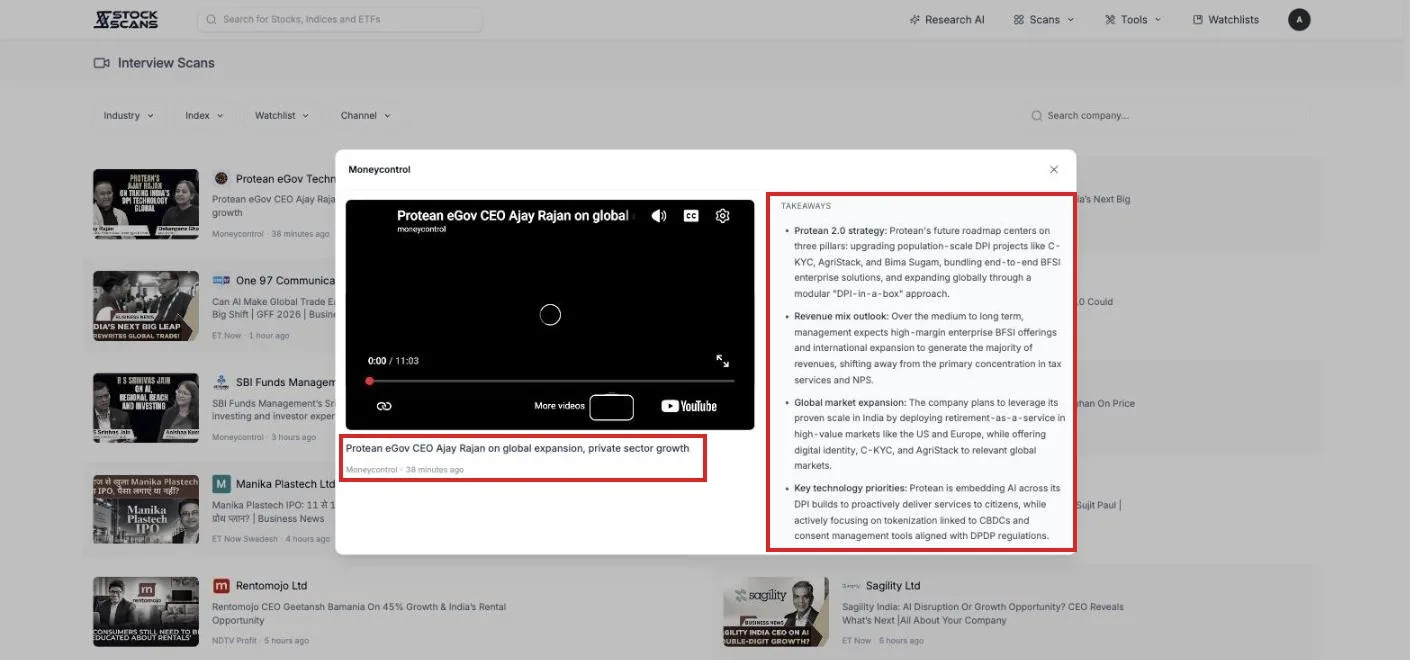
Task: Expand the Tools menu
Action: coord(1133,19)
